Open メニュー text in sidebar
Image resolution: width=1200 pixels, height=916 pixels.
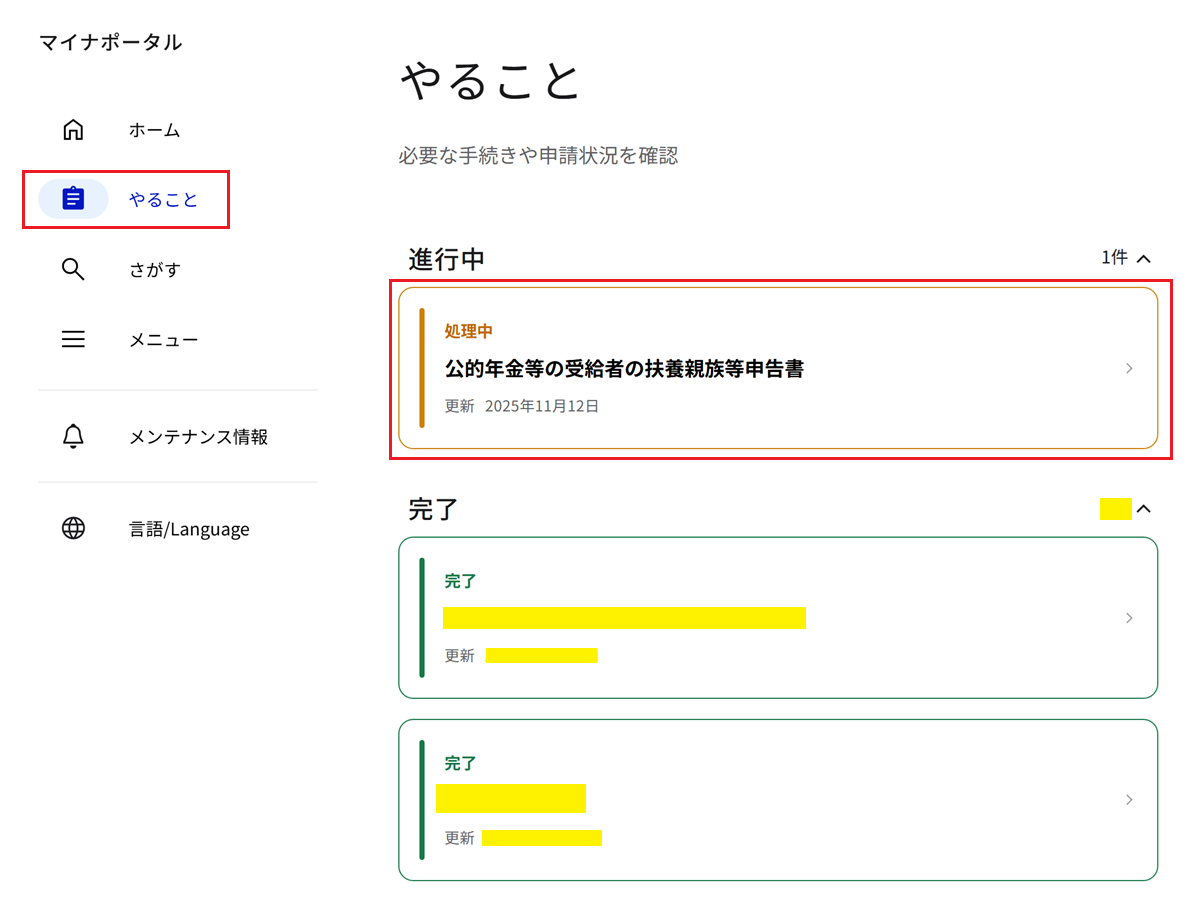163,339
